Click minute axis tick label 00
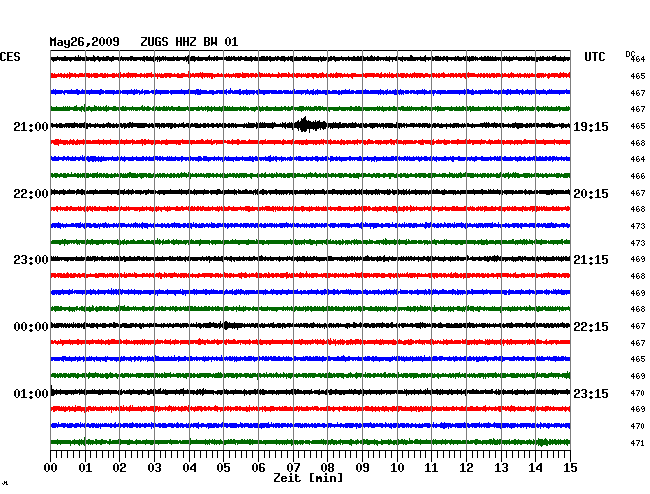This screenshot has width=650, height=494. (50, 467)
